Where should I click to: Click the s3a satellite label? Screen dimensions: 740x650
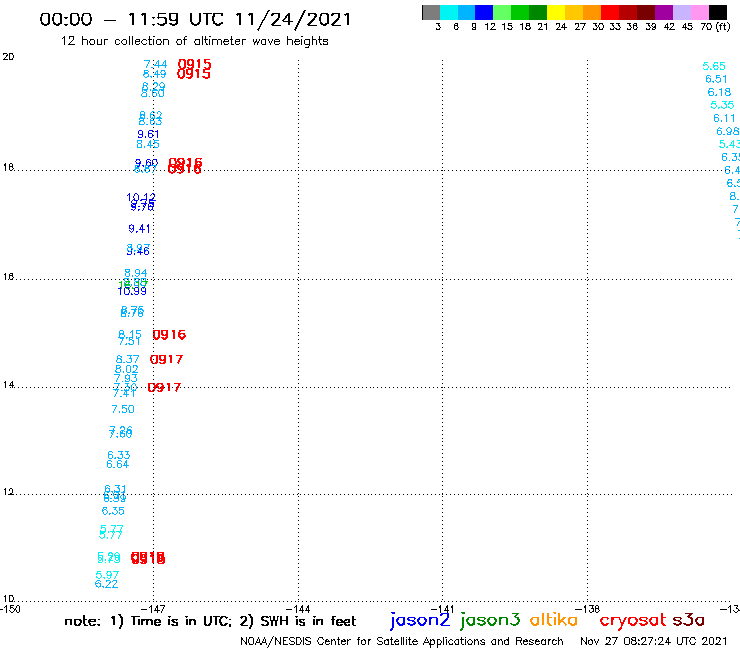688,620
